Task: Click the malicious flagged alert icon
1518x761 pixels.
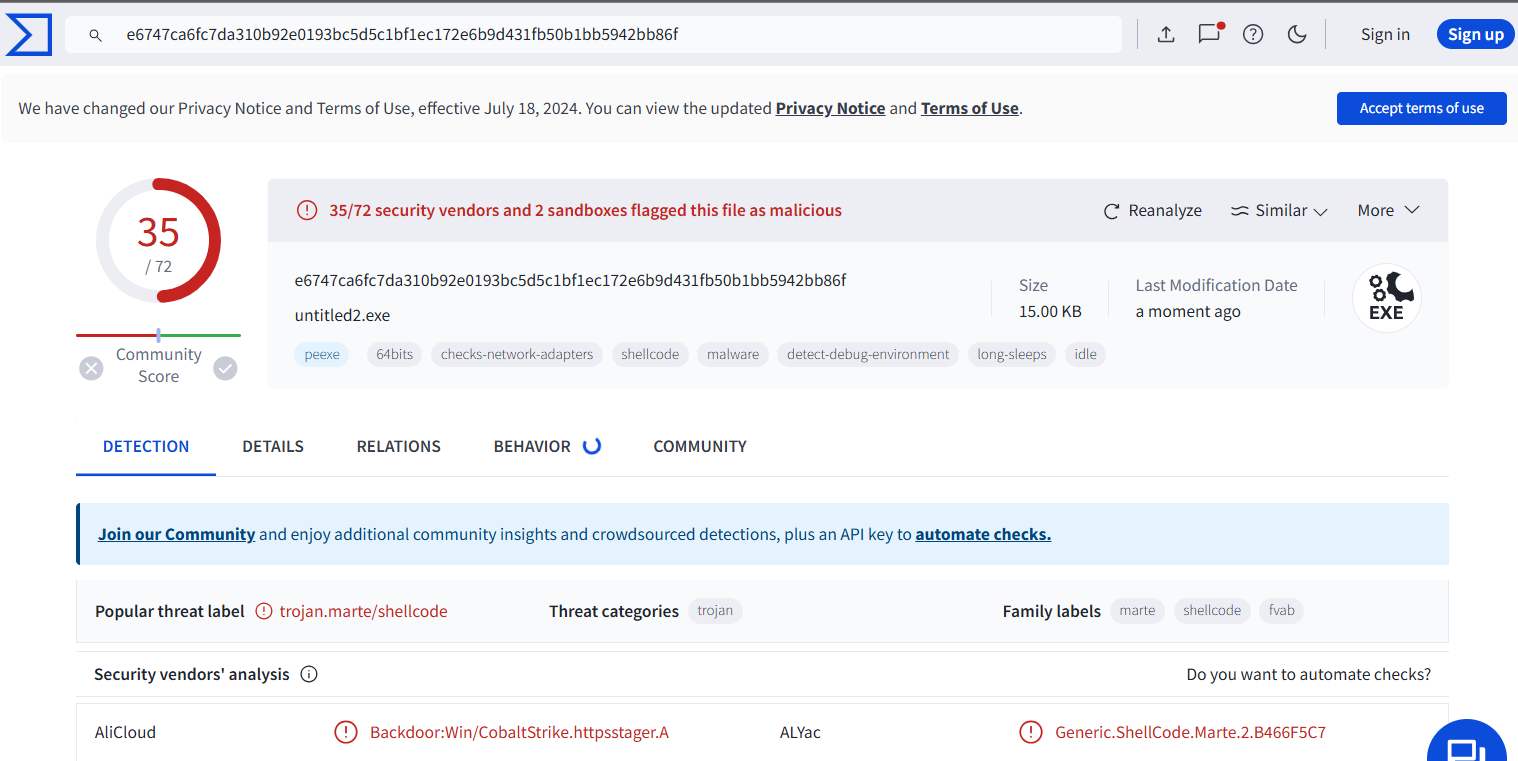Action: click(307, 211)
